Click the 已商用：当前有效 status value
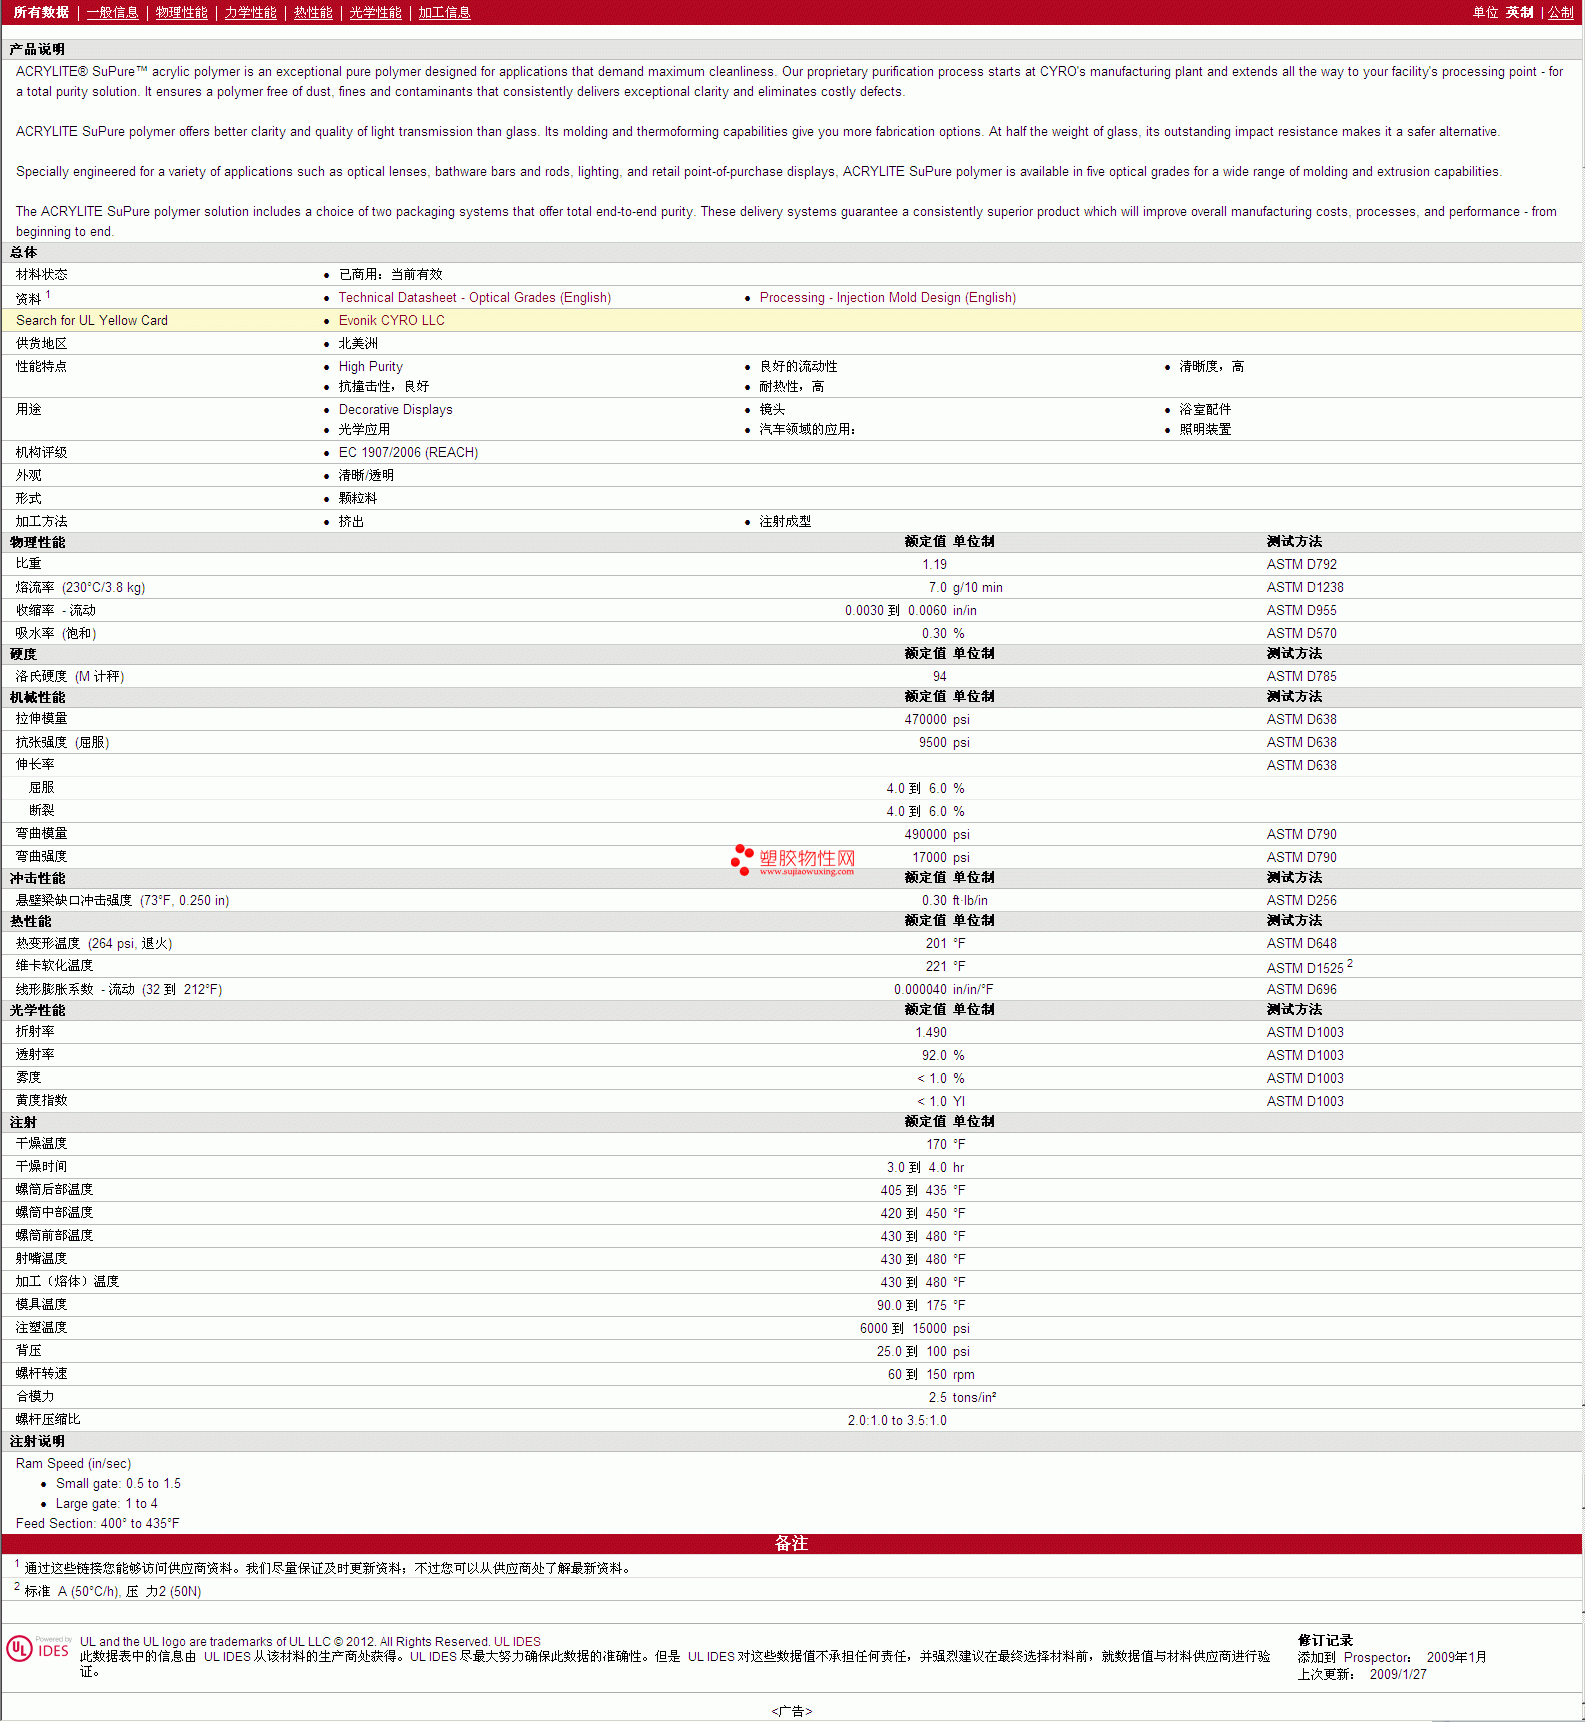The width and height of the screenshot is (1585, 1722). (x=390, y=274)
